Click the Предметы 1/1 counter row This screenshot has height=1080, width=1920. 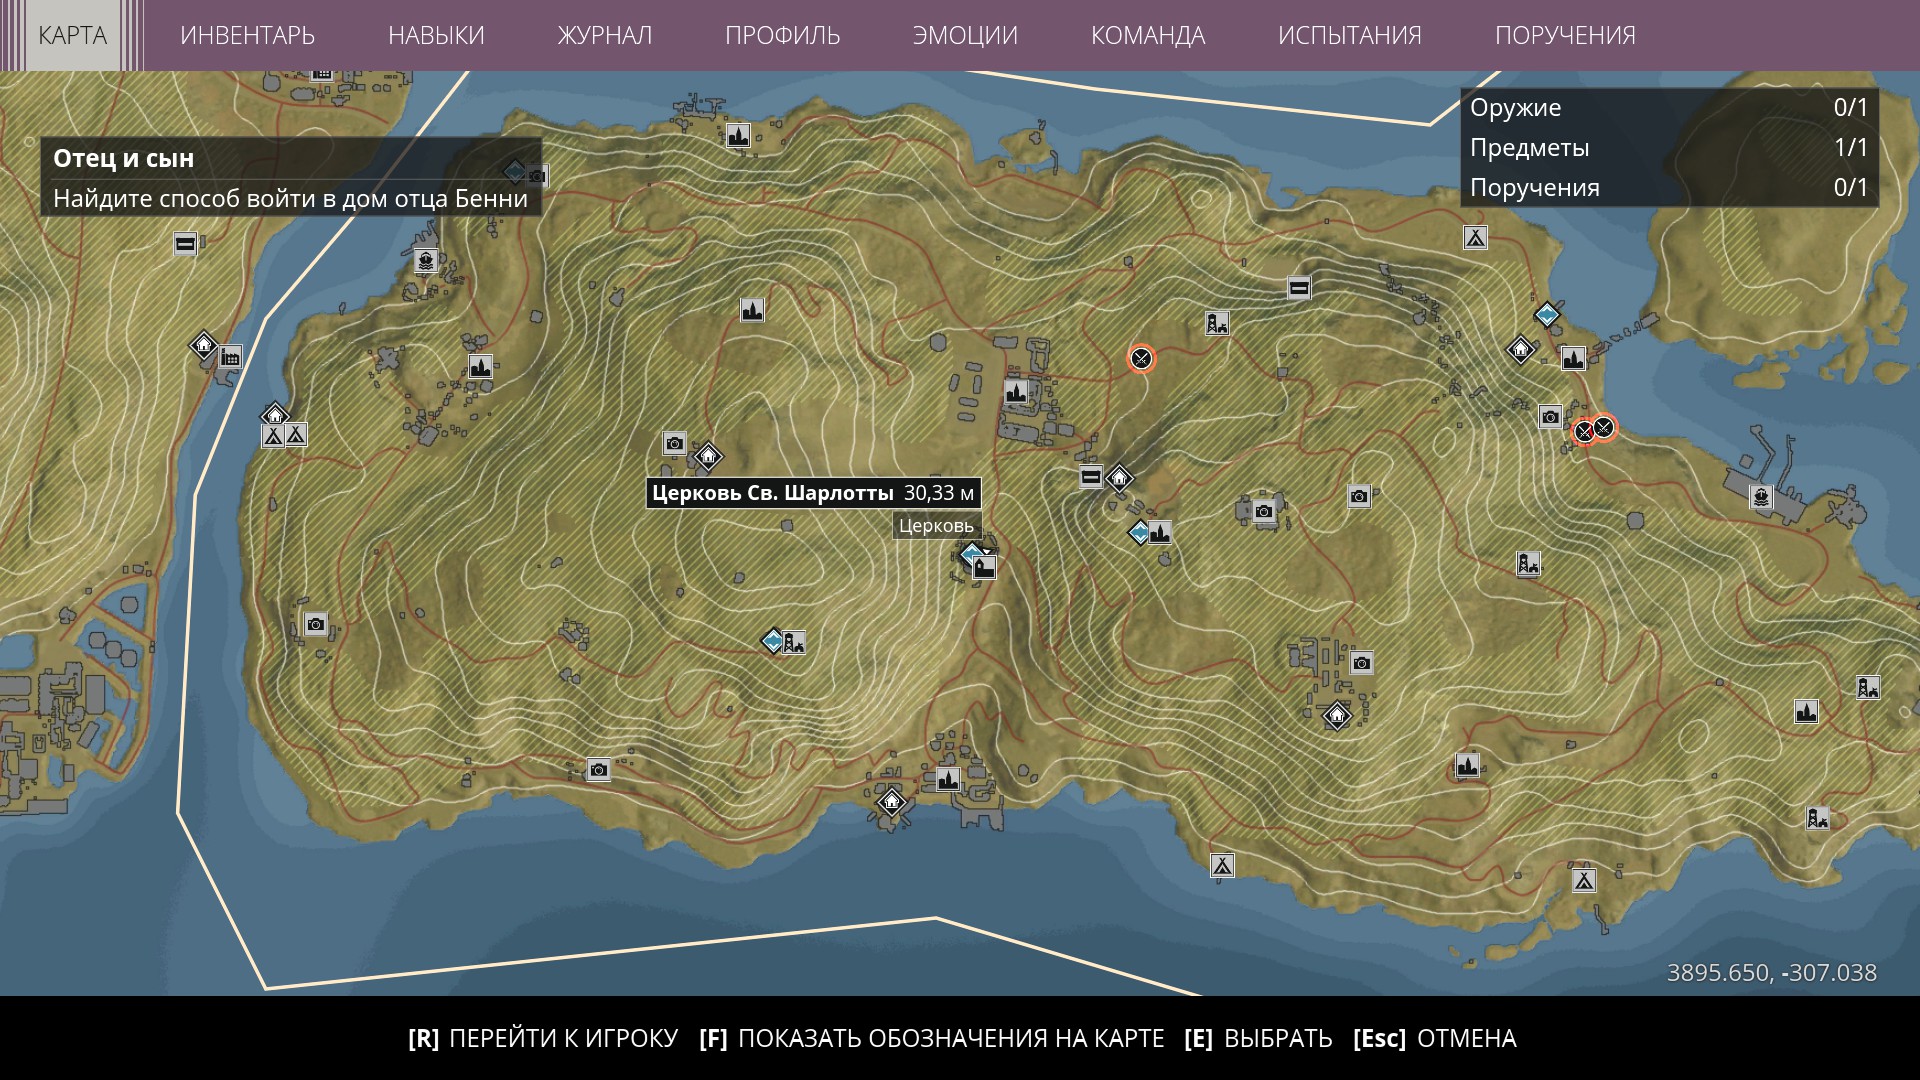click(1669, 147)
